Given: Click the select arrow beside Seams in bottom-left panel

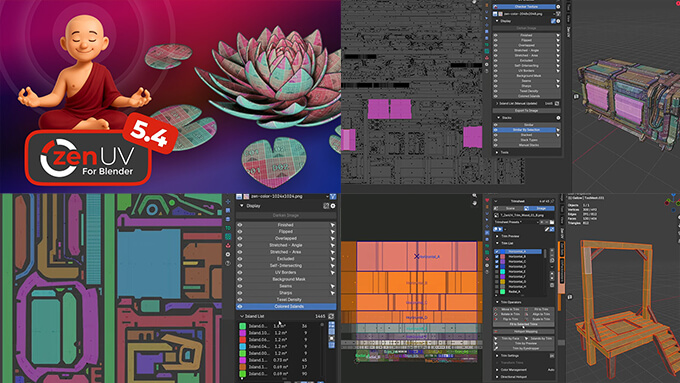Looking at the screenshot, I should pyautogui.click(x=333, y=286).
